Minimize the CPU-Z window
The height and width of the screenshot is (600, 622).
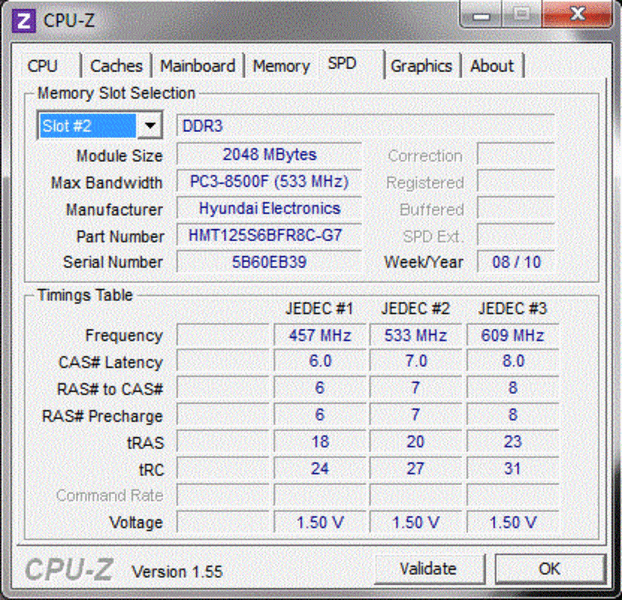(481, 14)
